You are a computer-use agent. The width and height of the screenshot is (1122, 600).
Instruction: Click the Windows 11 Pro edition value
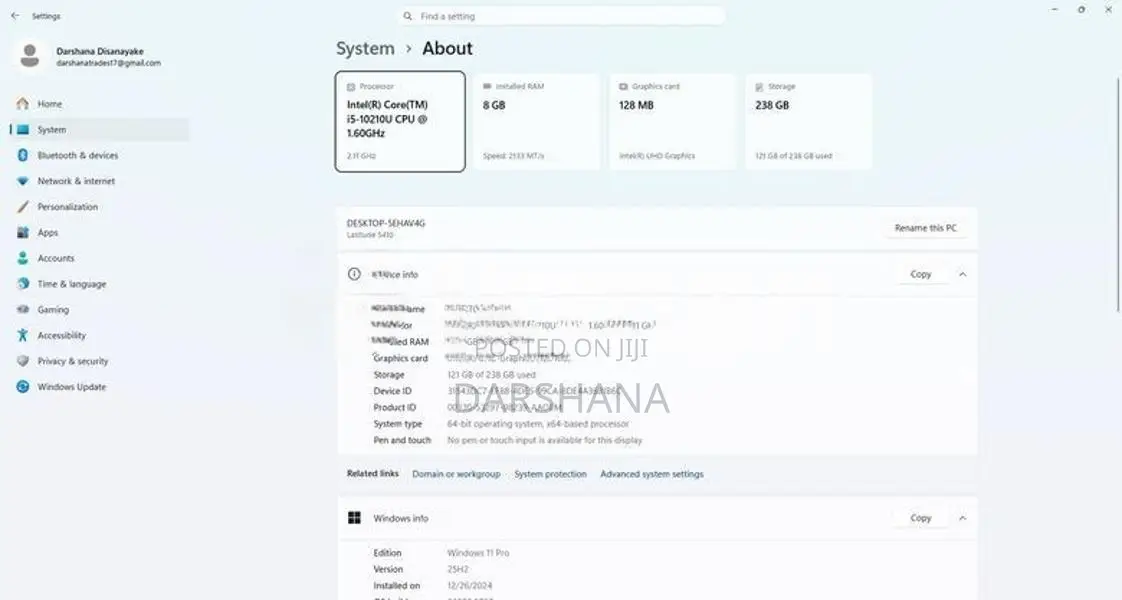[478, 553]
